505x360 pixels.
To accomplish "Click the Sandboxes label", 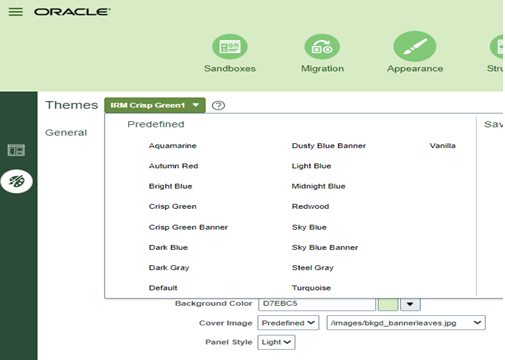I will [230, 69].
